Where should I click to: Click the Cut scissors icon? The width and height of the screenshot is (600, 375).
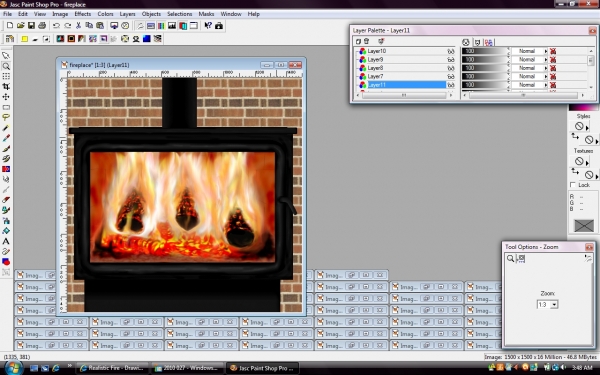pos(78,26)
